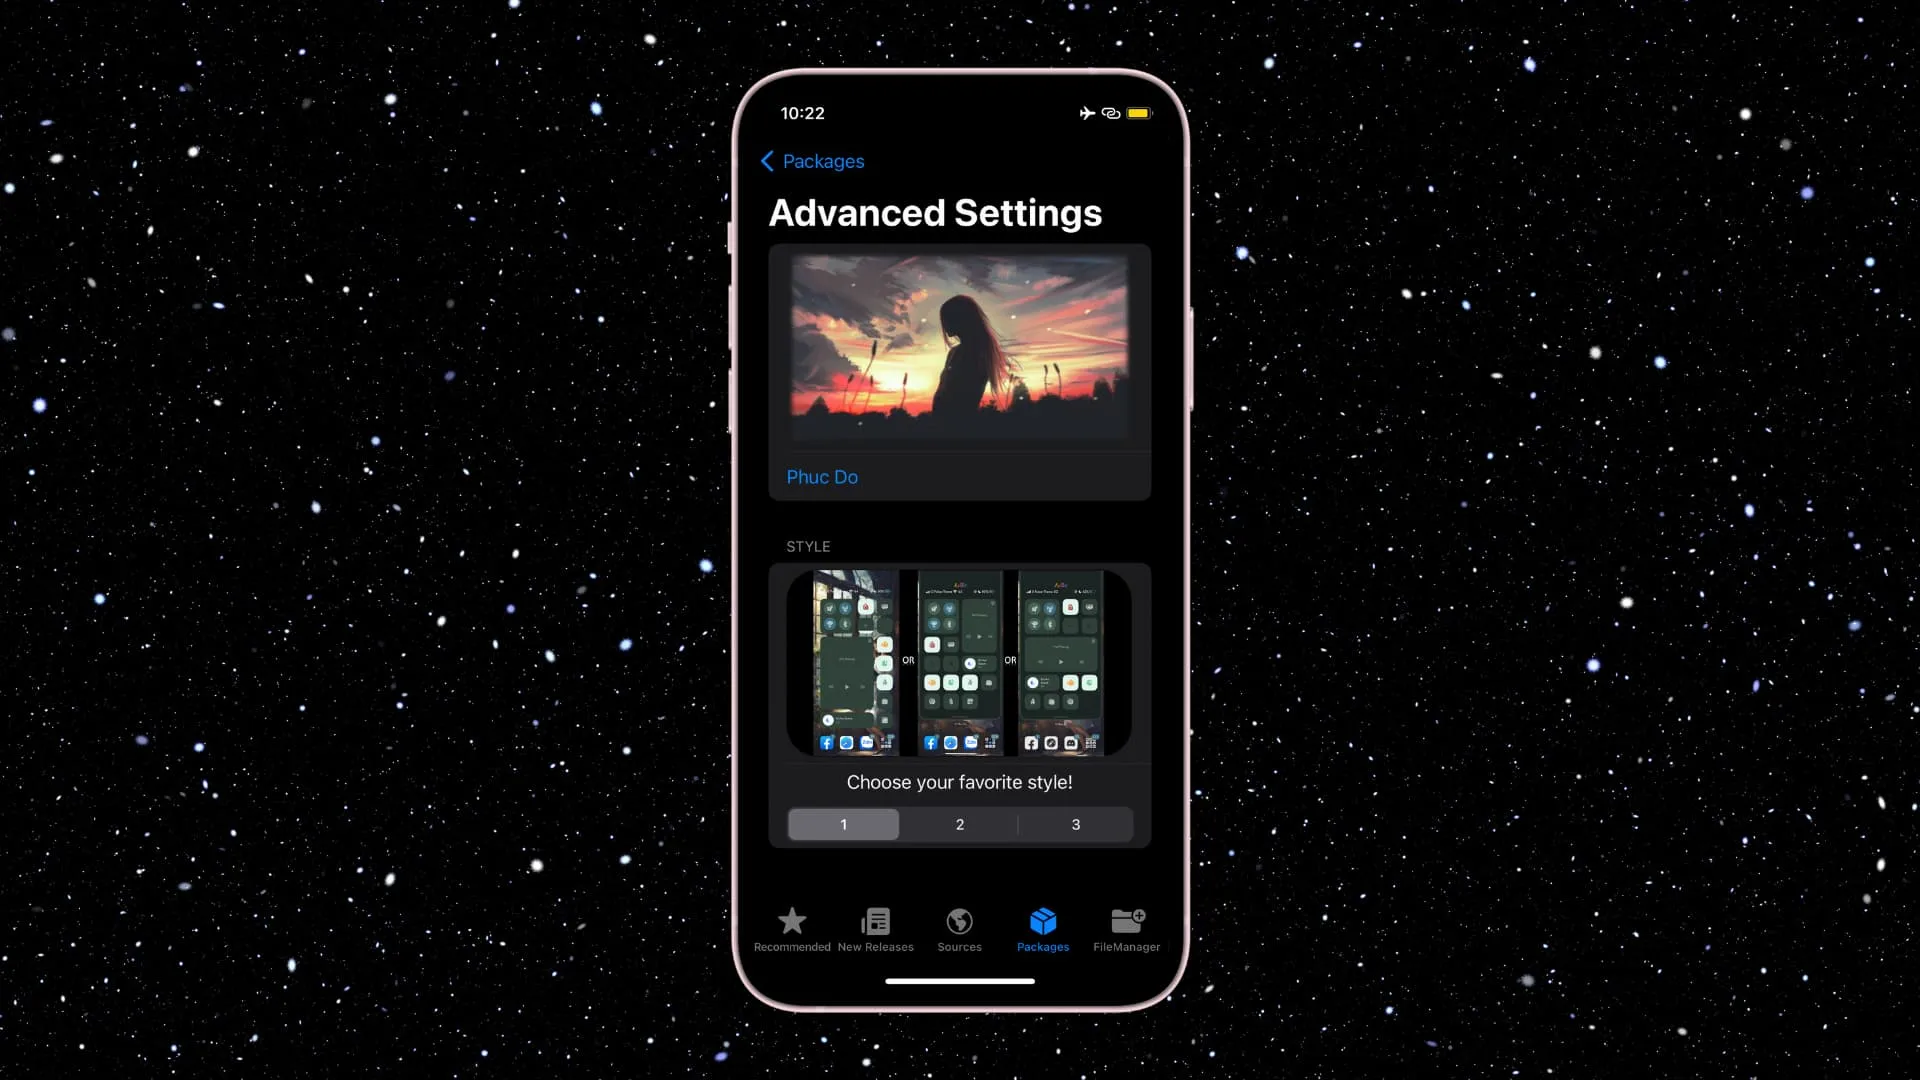Select style option 1

pyautogui.click(x=844, y=824)
